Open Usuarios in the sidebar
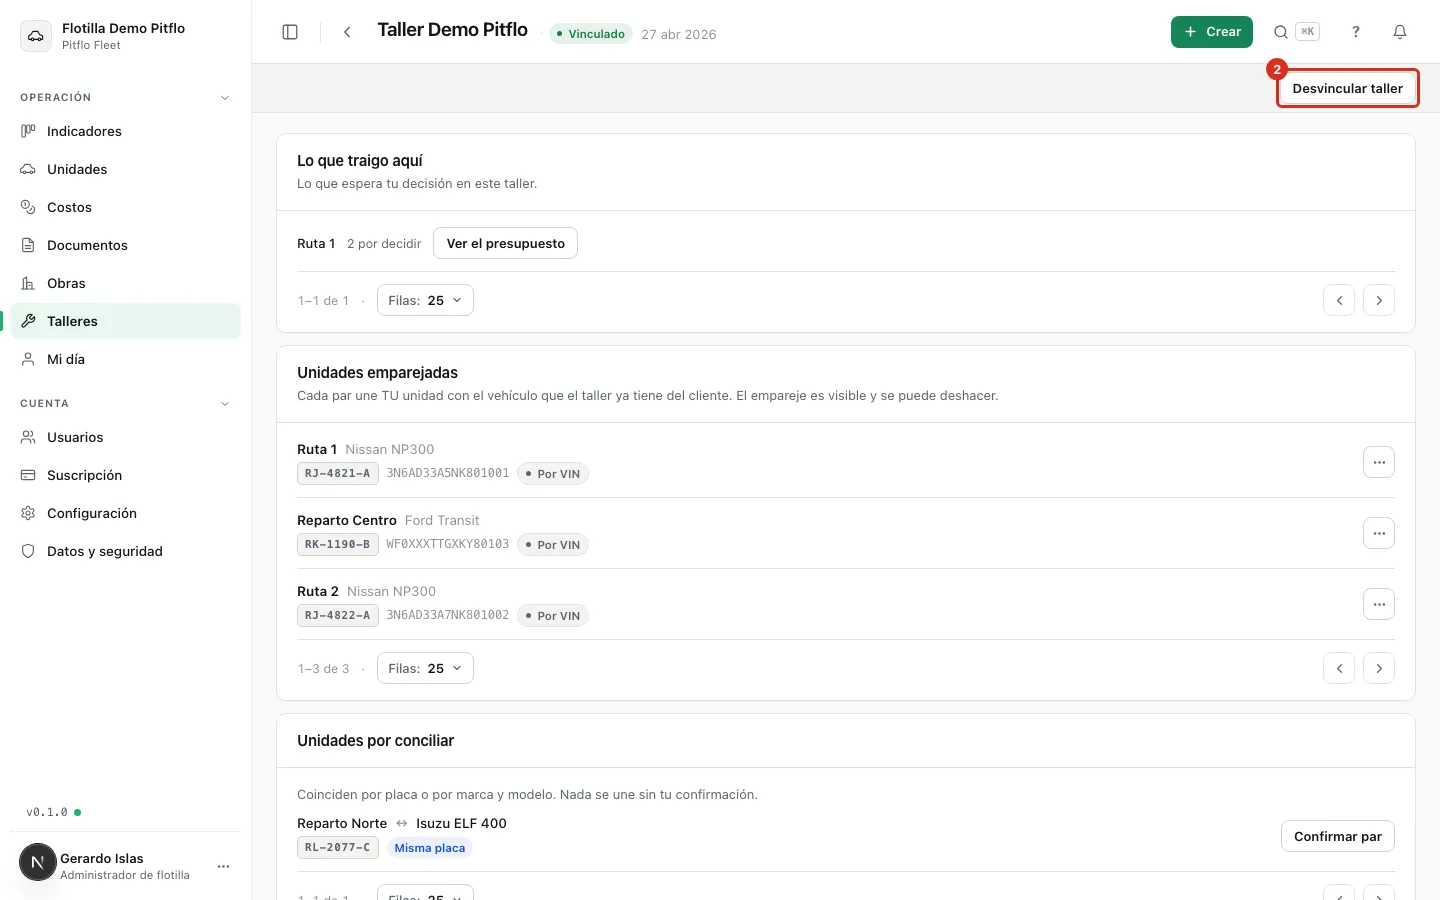Viewport: 1440px width, 900px height. tap(126, 437)
